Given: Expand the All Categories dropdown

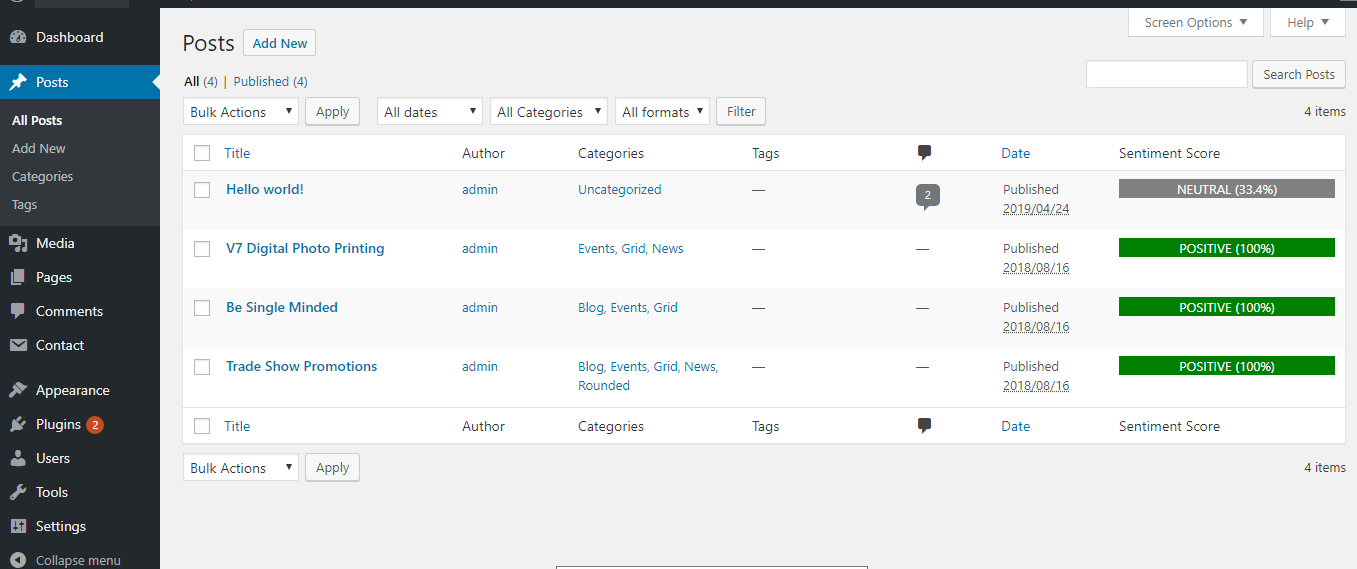Looking at the screenshot, I should point(549,112).
